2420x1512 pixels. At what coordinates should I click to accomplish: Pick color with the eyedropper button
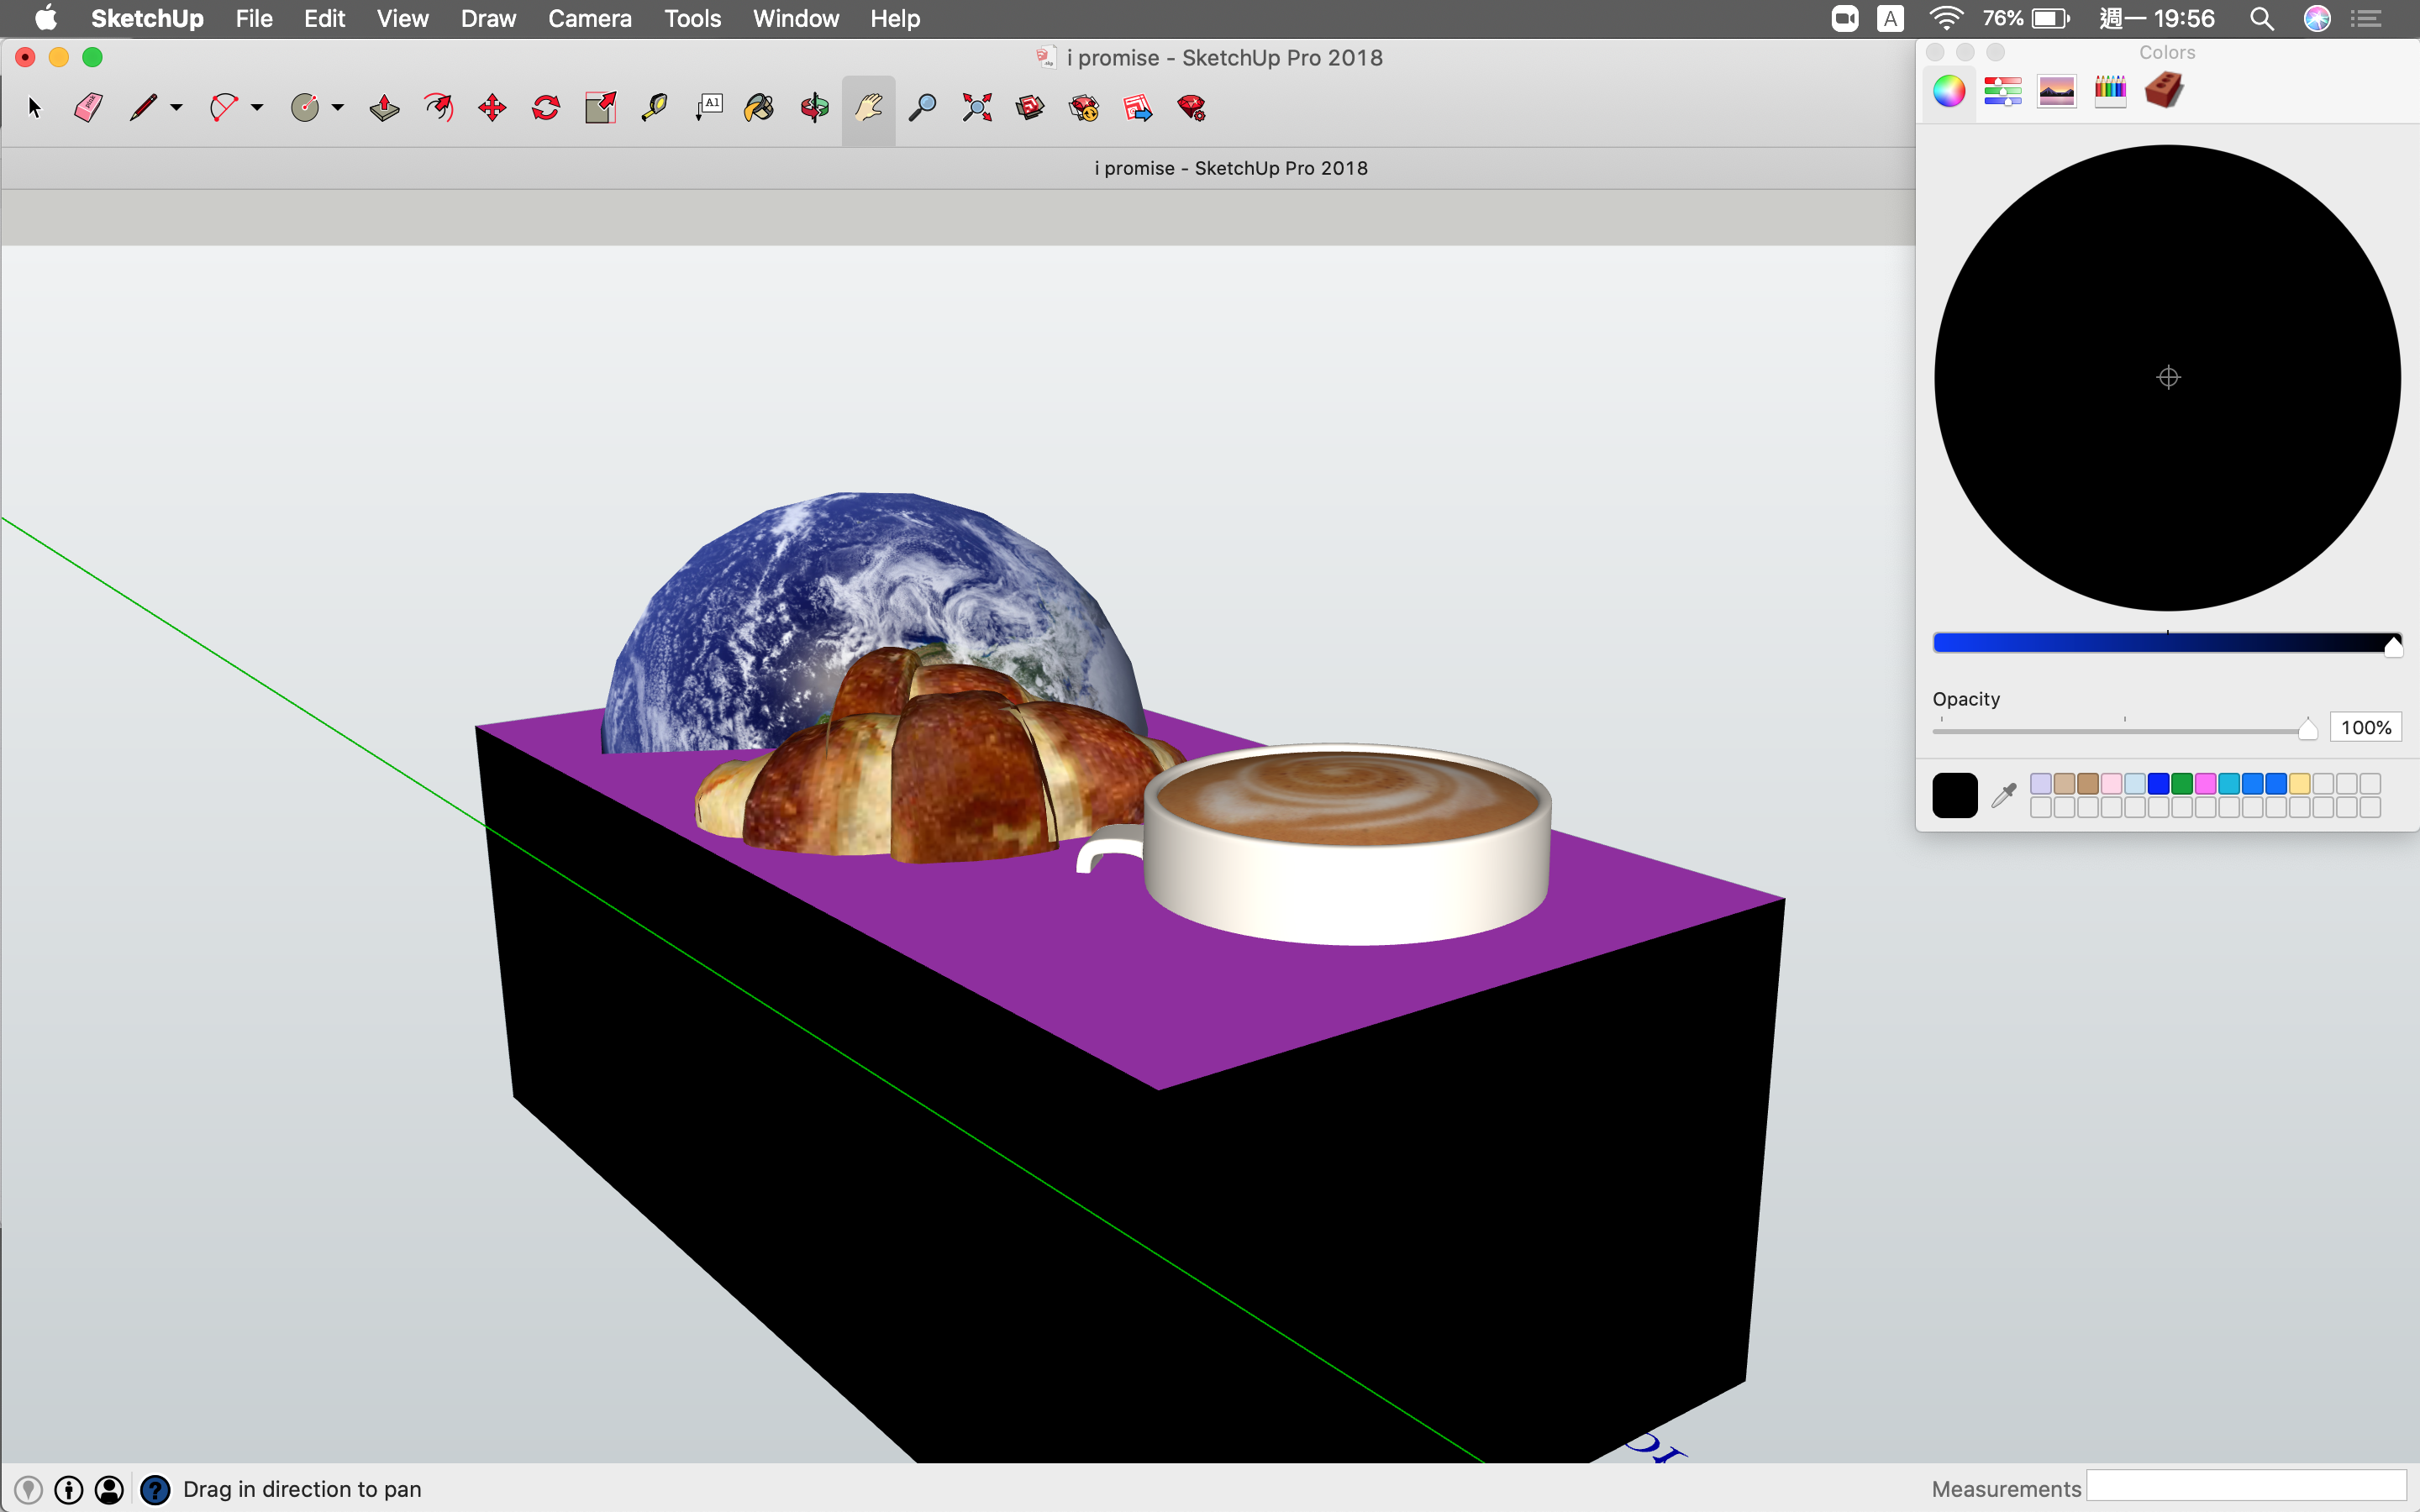pos(2003,795)
